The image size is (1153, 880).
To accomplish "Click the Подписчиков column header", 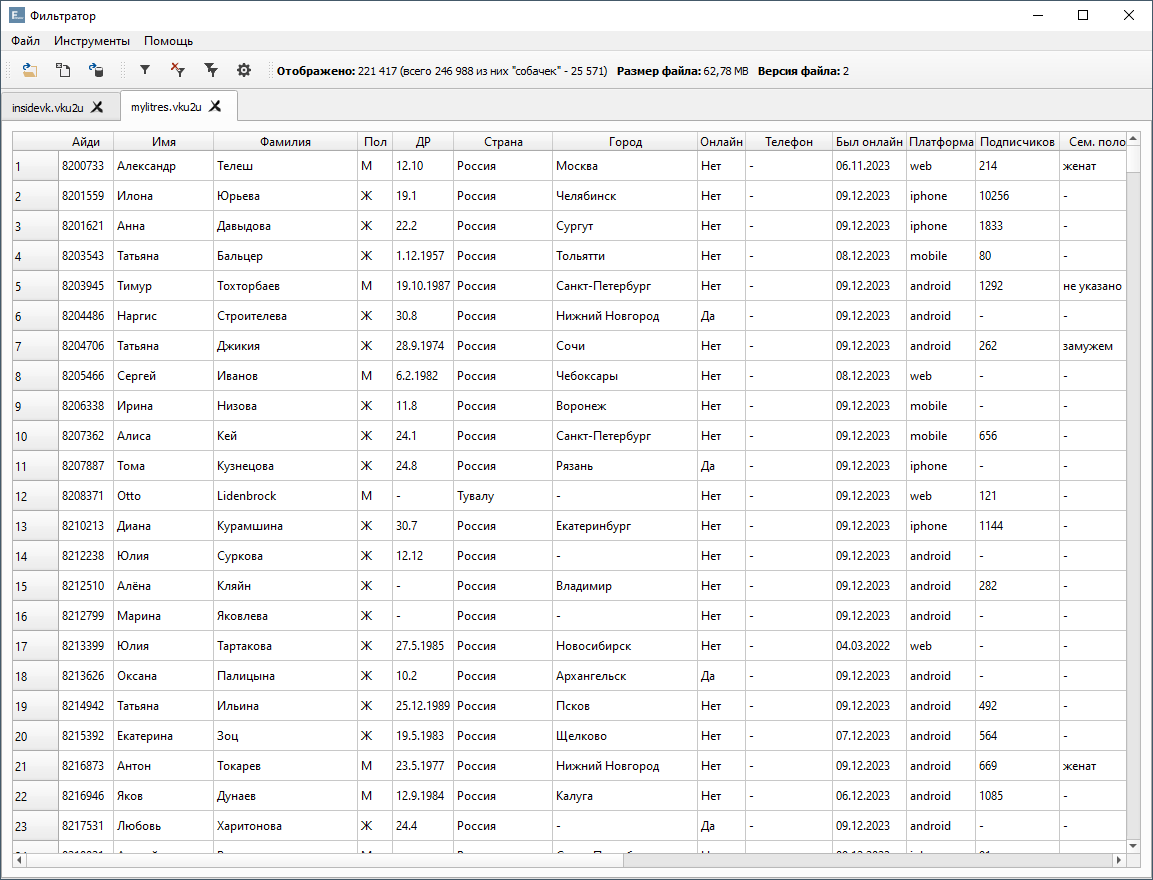I will 1018,142.
